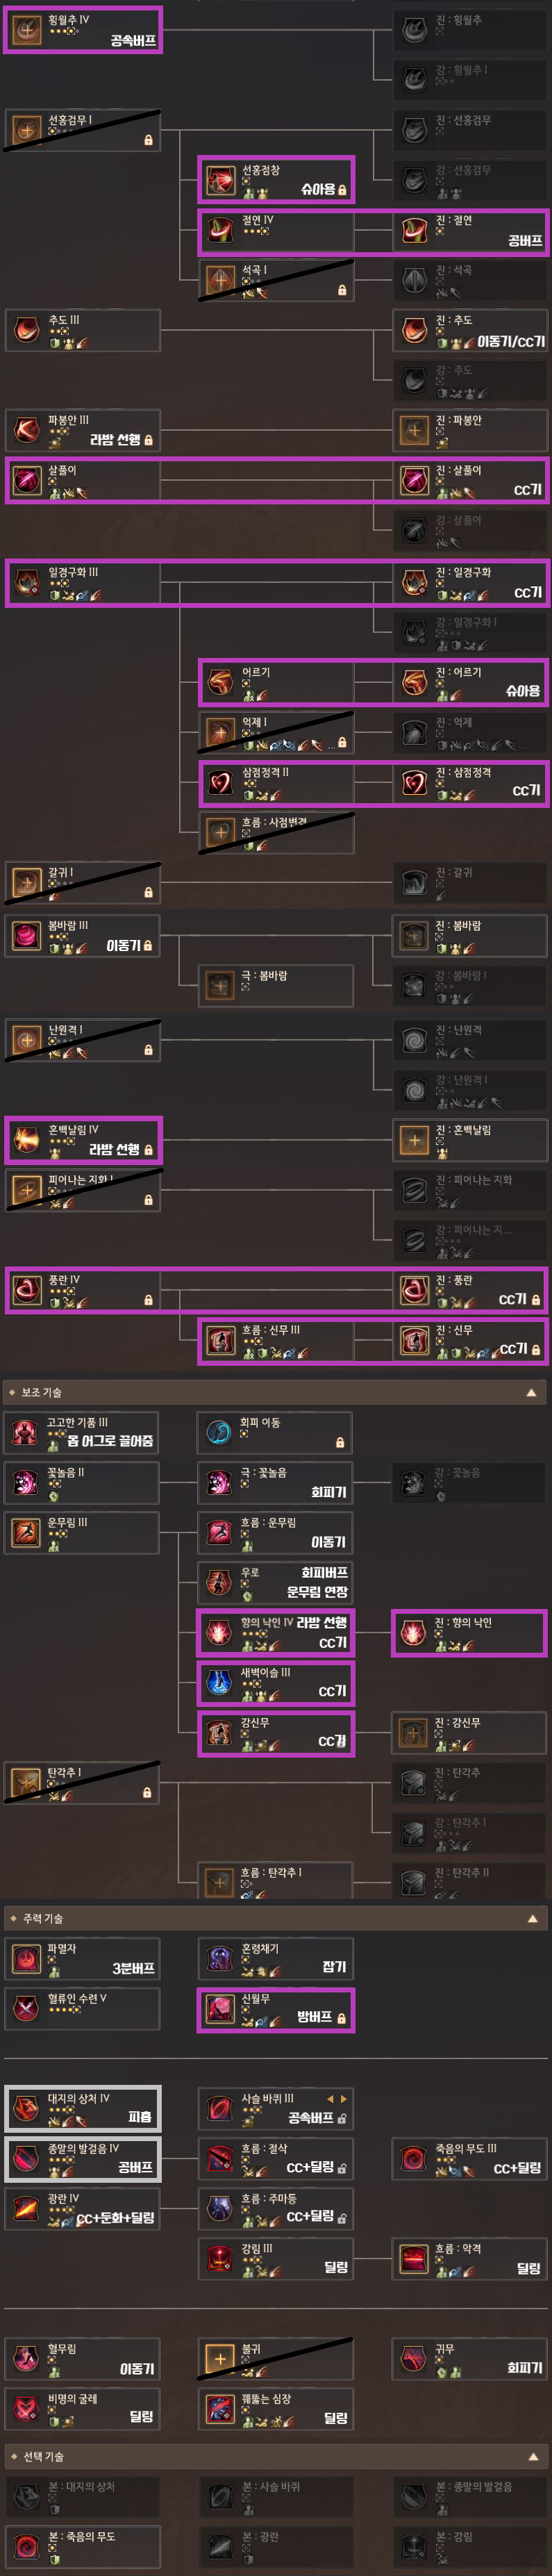Collapse the 선택 기술 section arrow
552x2576 pixels.
(532, 2456)
